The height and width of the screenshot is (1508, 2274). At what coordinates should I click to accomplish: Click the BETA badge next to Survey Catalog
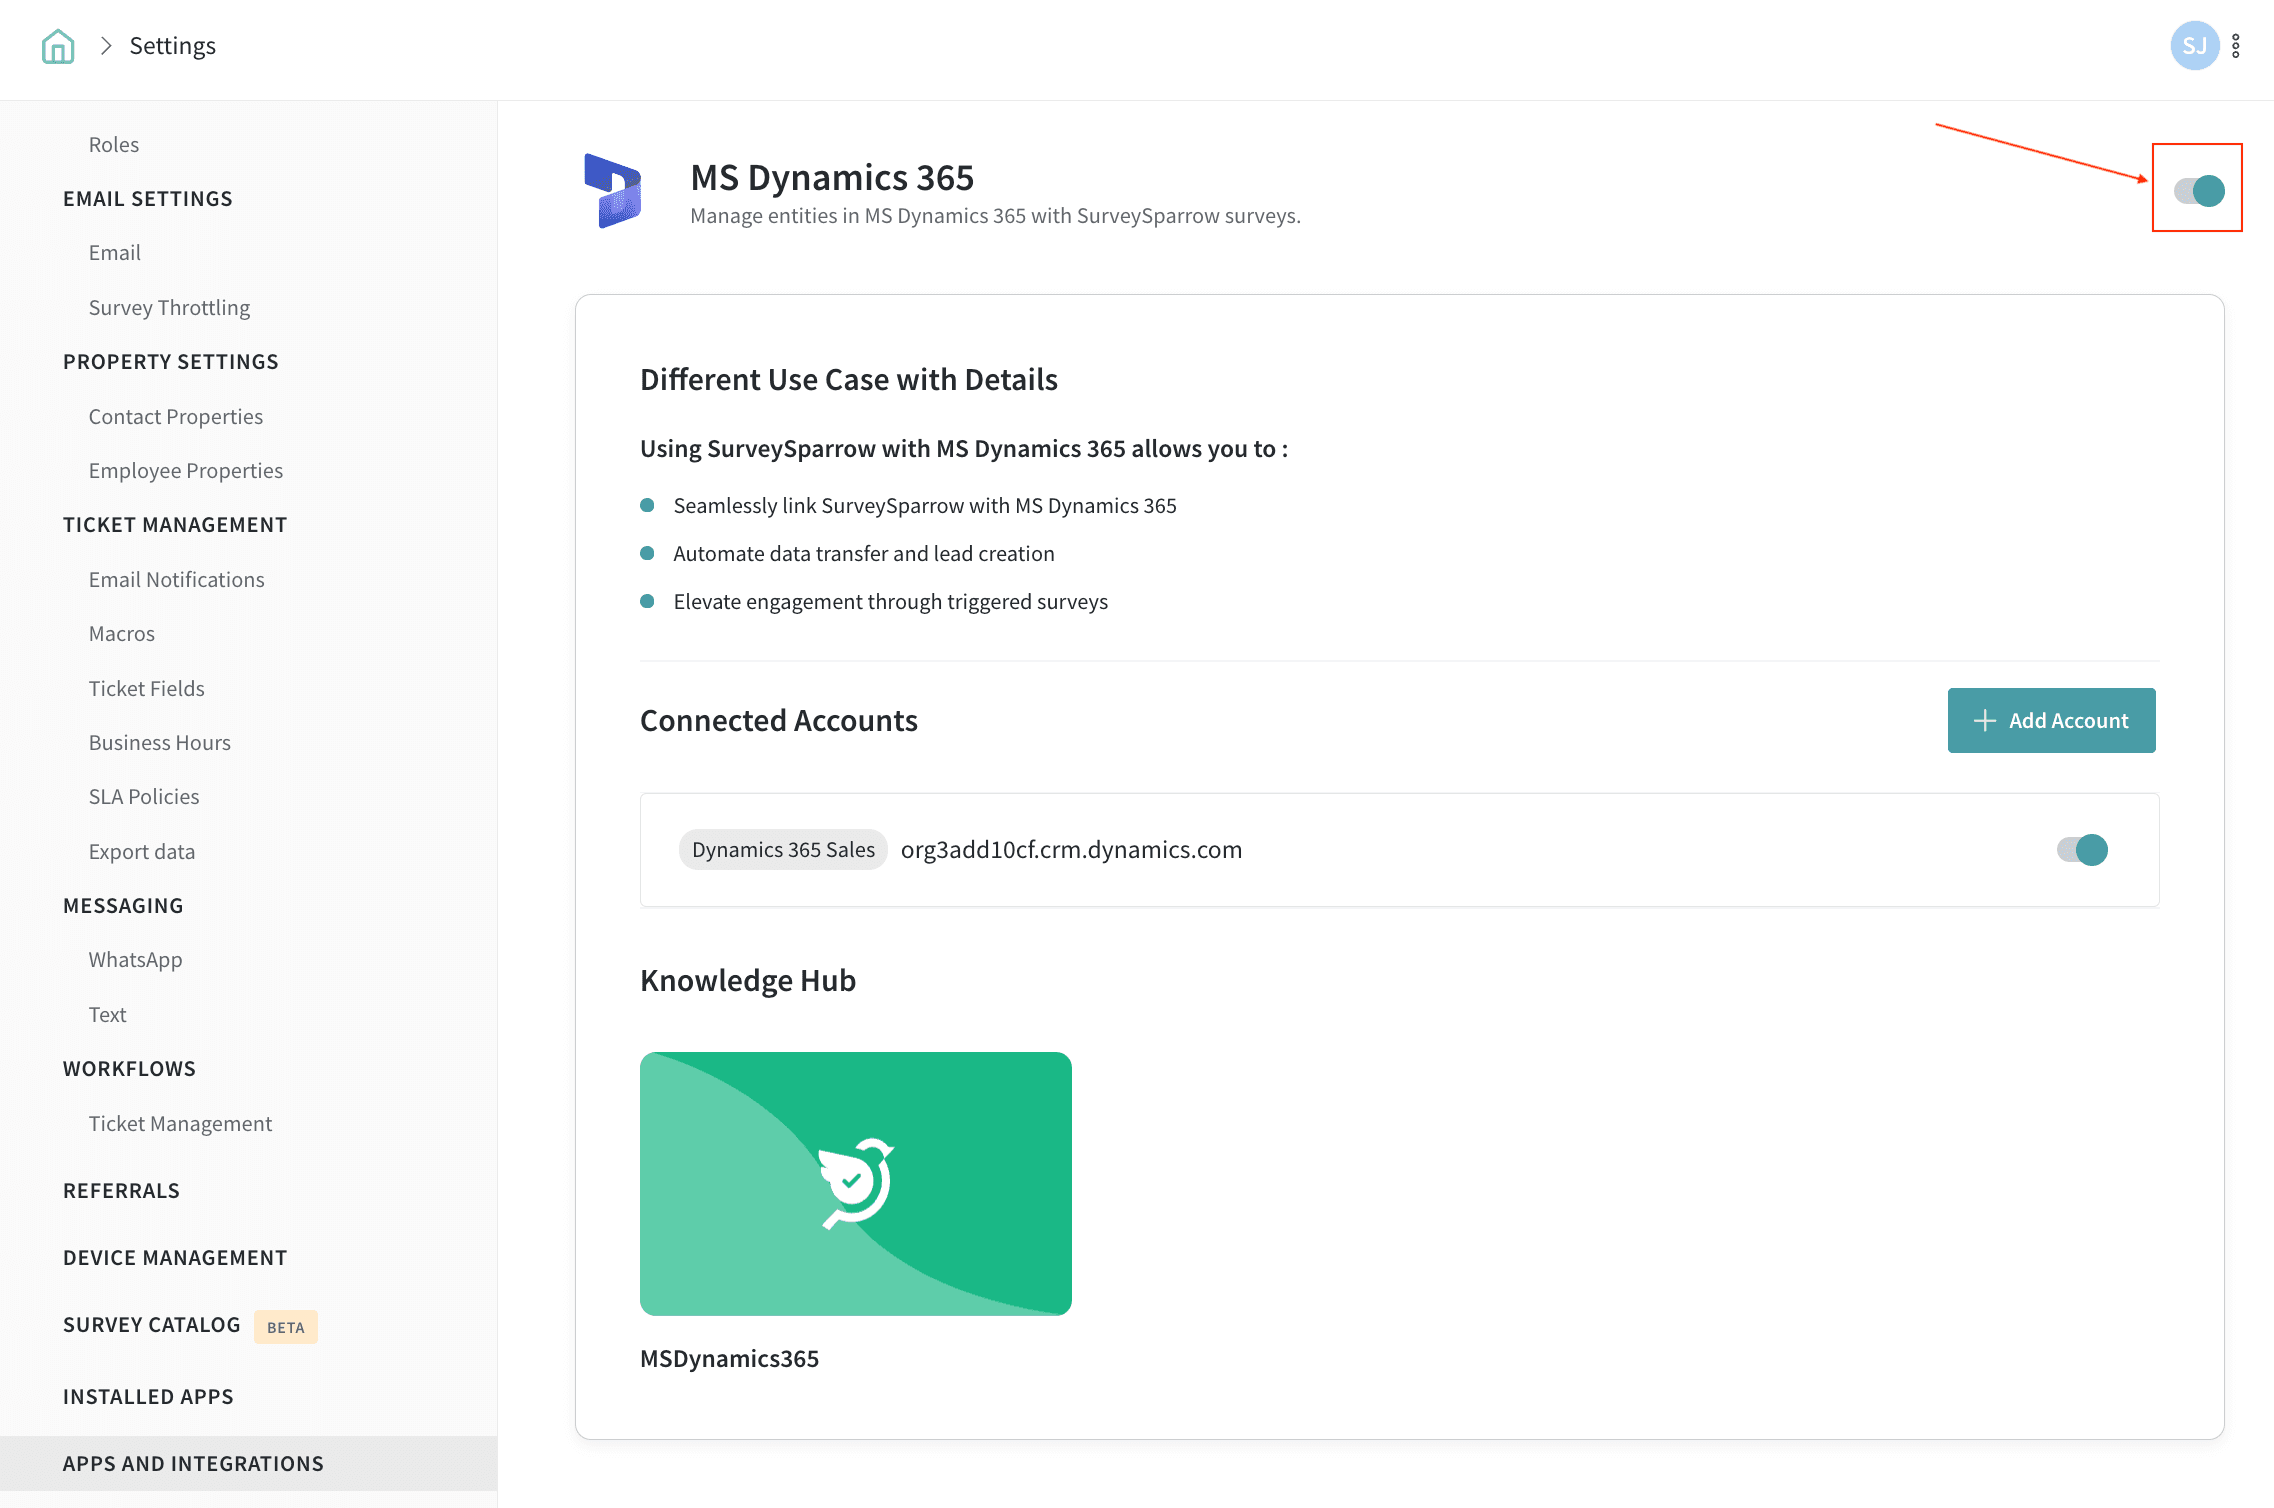click(x=285, y=1327)
